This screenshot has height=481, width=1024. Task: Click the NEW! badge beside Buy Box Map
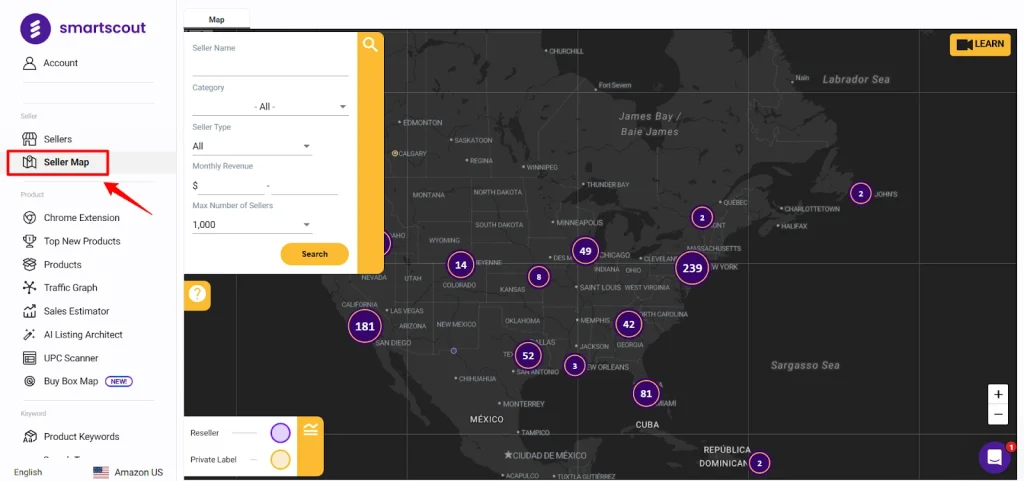[119, 381]
